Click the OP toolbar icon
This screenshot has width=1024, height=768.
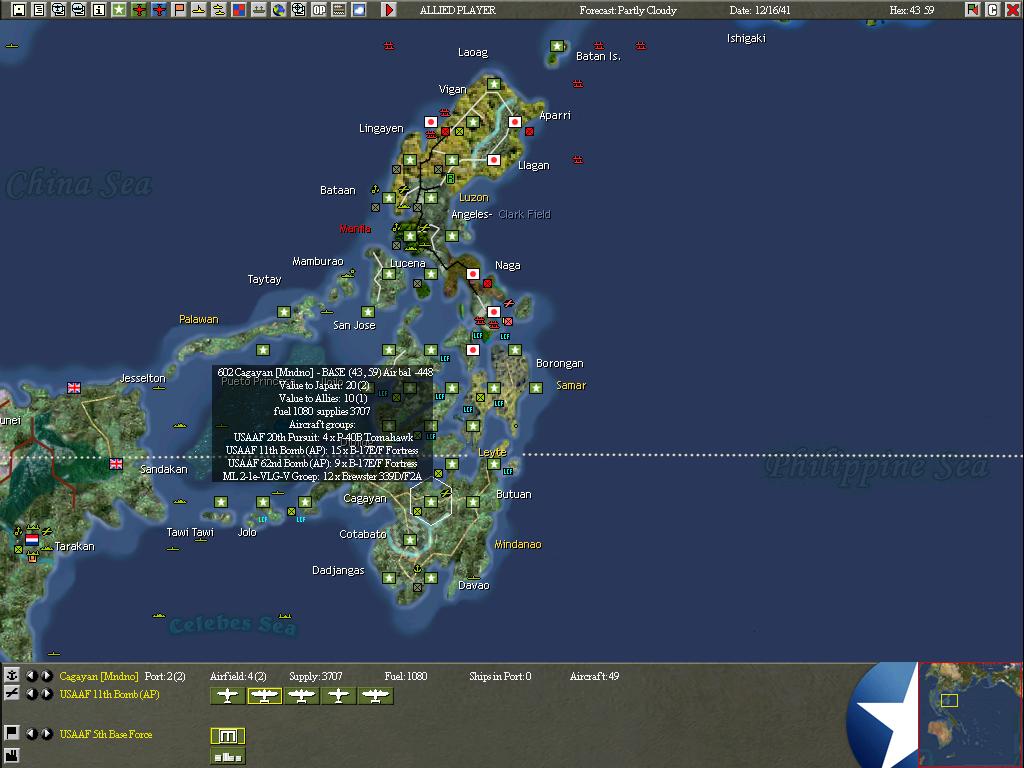(x=319, y=10)
